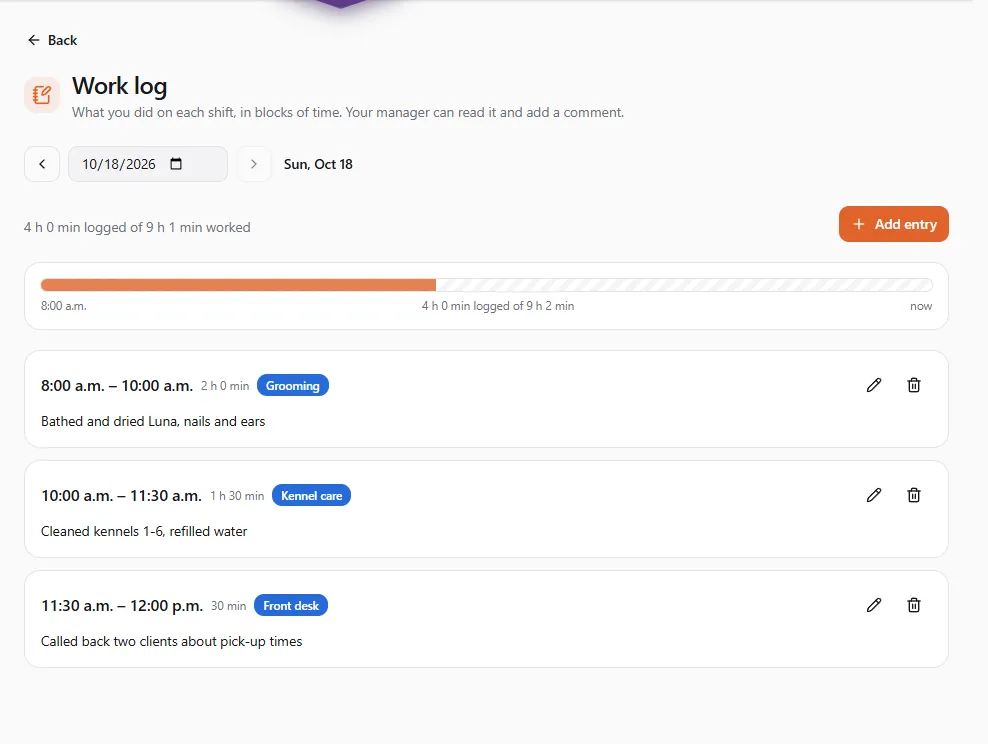Click the 'Sun, Oct 18' date label
The height and width of the screenshot is (744, 988).
pyautogui.click(x=318, y=164)
